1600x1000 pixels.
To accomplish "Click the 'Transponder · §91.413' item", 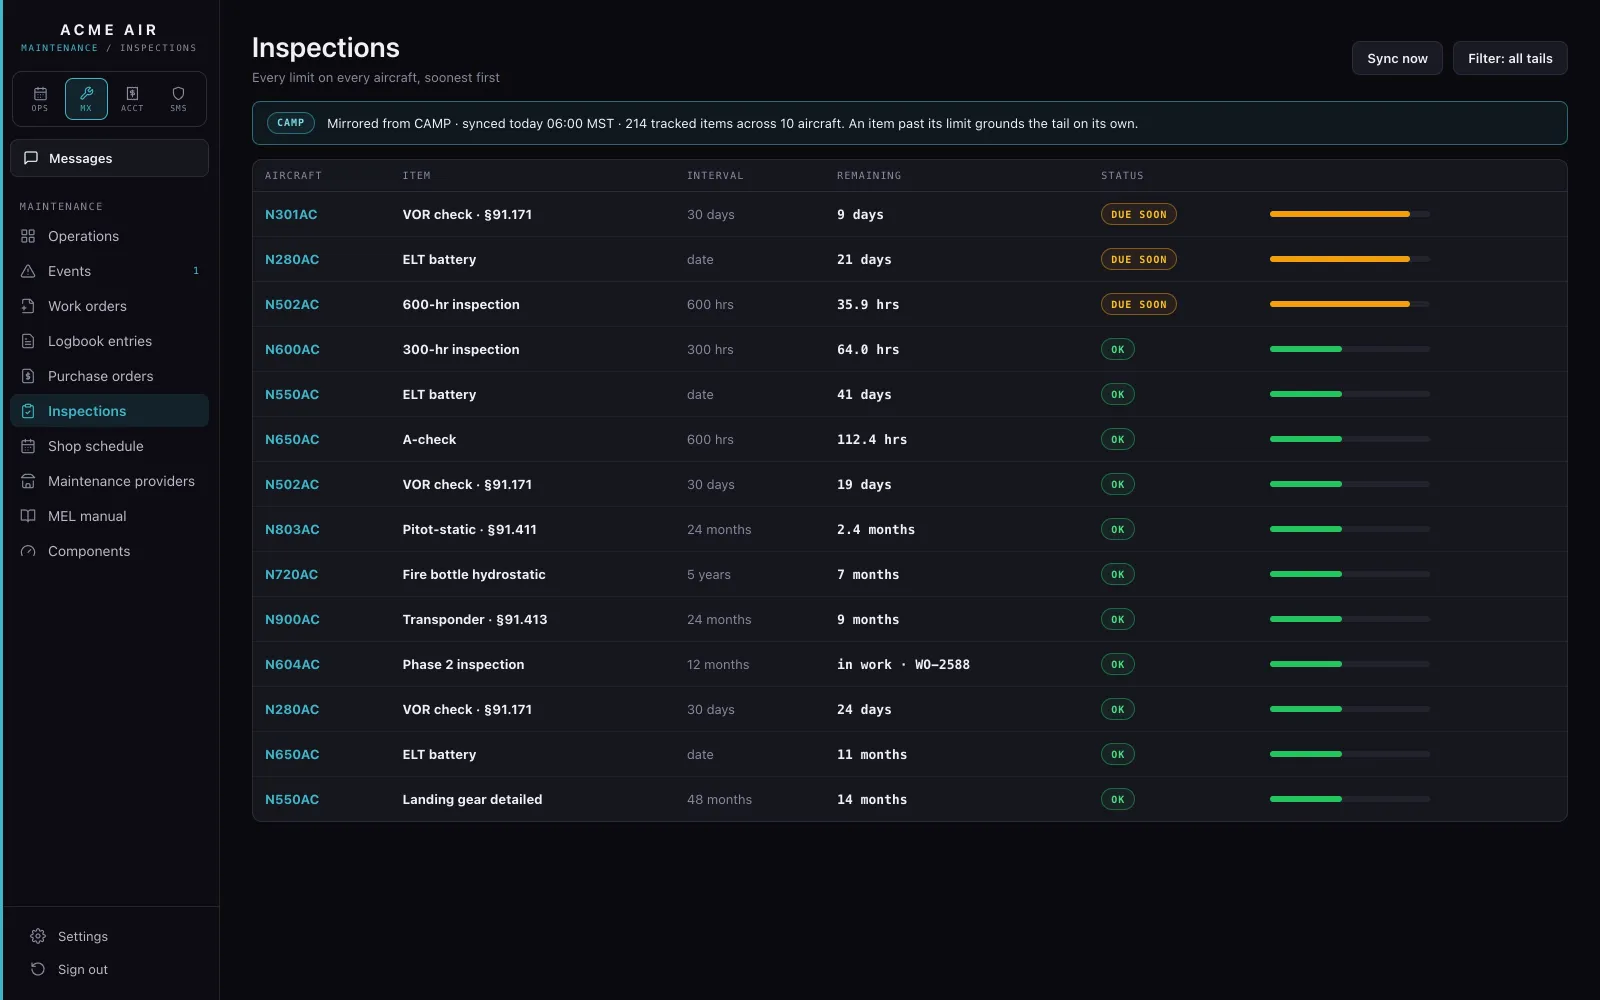I will click(x=475, y=619).
